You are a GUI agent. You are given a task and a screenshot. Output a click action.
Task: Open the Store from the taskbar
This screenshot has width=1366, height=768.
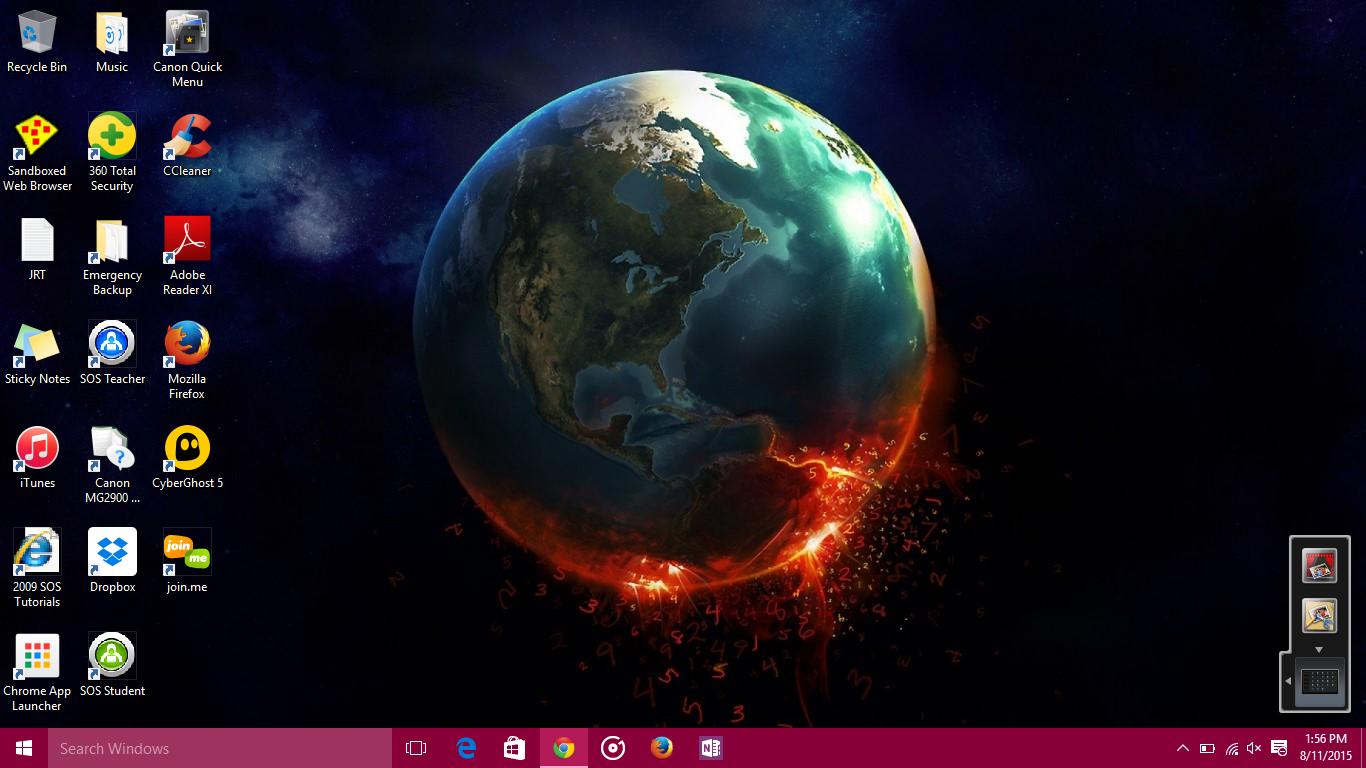515,748
